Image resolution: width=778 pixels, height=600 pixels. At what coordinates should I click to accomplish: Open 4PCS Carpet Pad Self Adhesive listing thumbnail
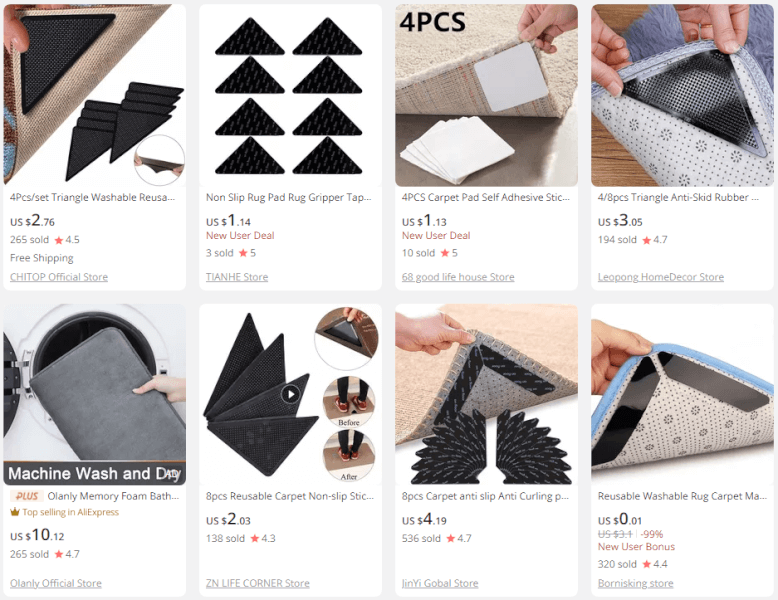[x=487, y=95]
